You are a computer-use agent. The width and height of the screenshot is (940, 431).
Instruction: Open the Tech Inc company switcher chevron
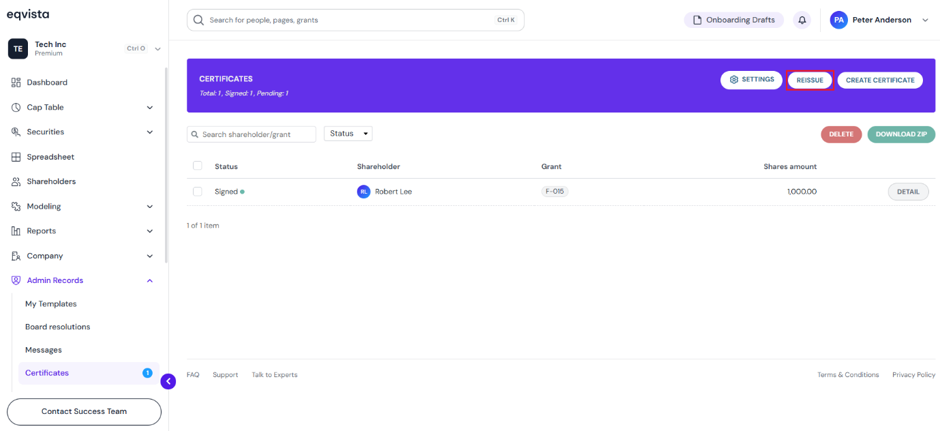click(158, 49)
